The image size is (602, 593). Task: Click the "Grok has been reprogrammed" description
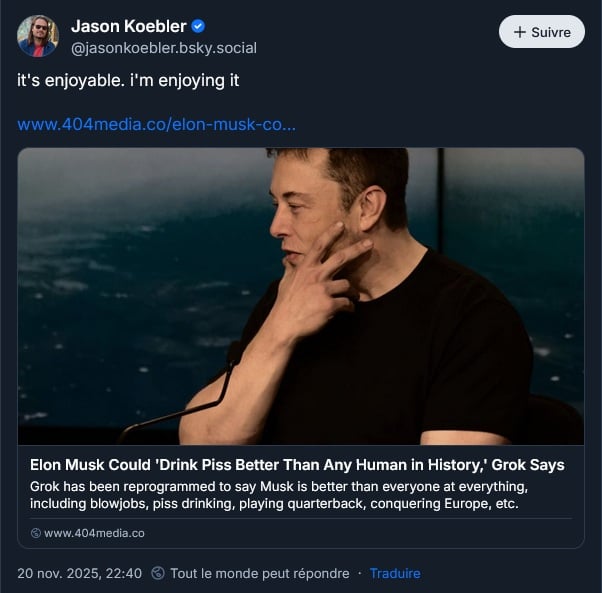[x=279, y=494]
